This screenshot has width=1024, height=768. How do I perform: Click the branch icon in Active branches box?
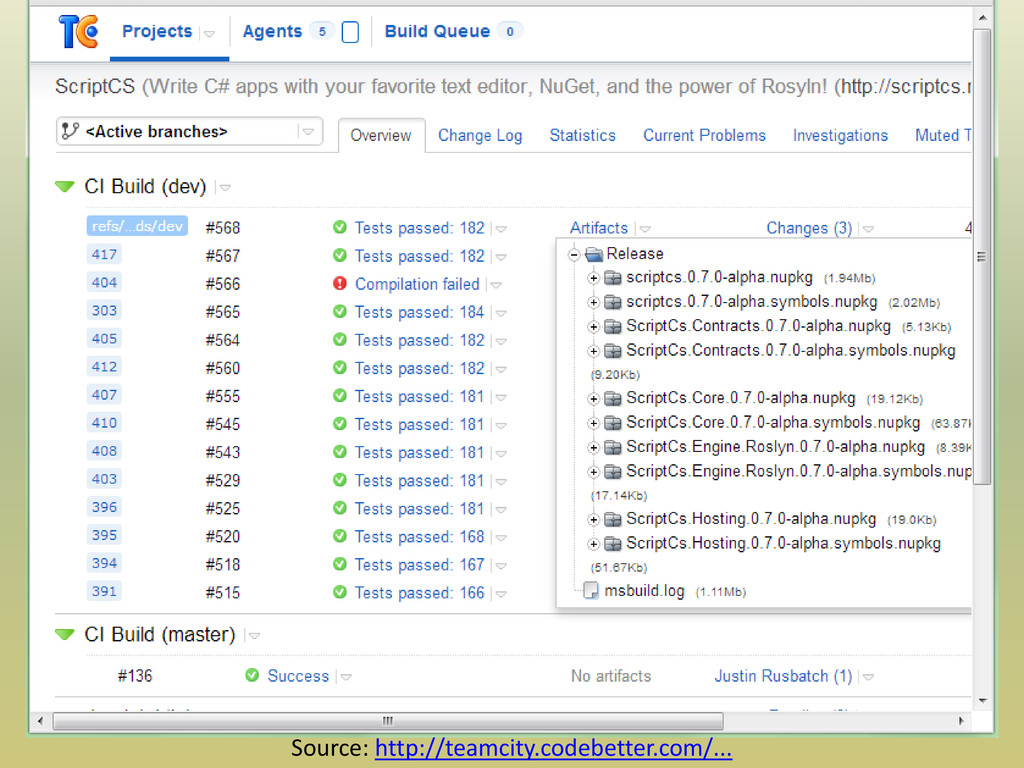70,131
